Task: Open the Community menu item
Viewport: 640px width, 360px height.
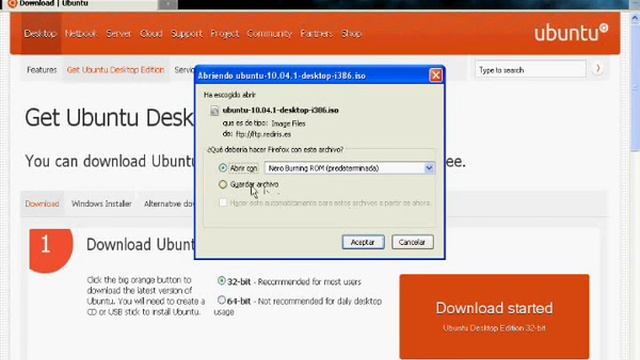Action: (x=269, y=34)
